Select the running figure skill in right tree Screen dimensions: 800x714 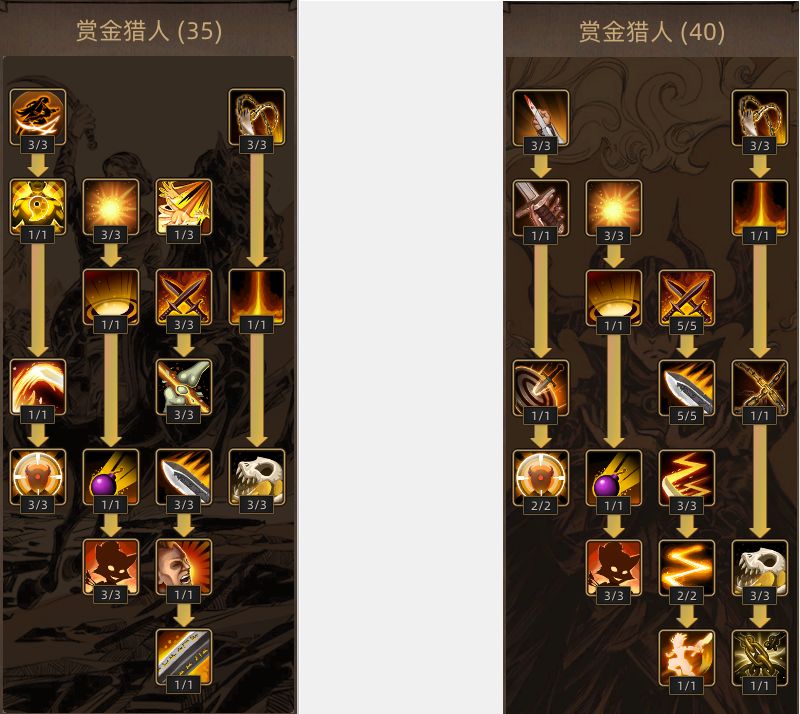point(687,657)
